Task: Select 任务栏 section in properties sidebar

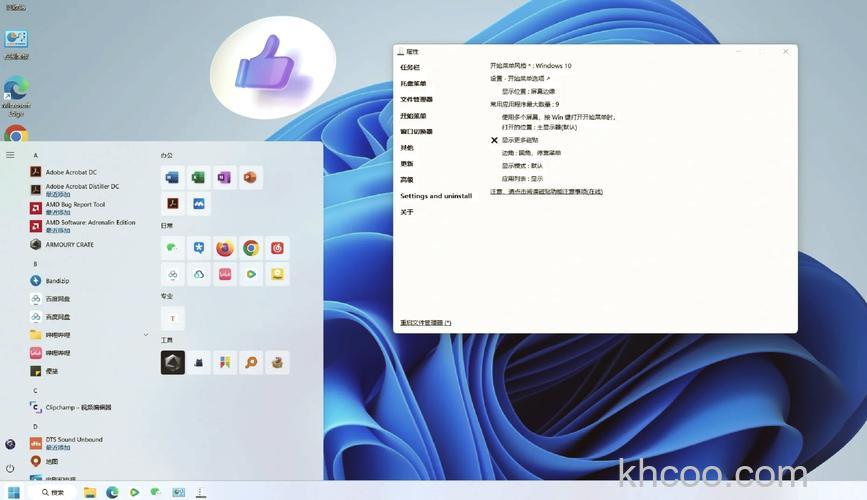Action: pyautogui.click(x=410, y=67)
